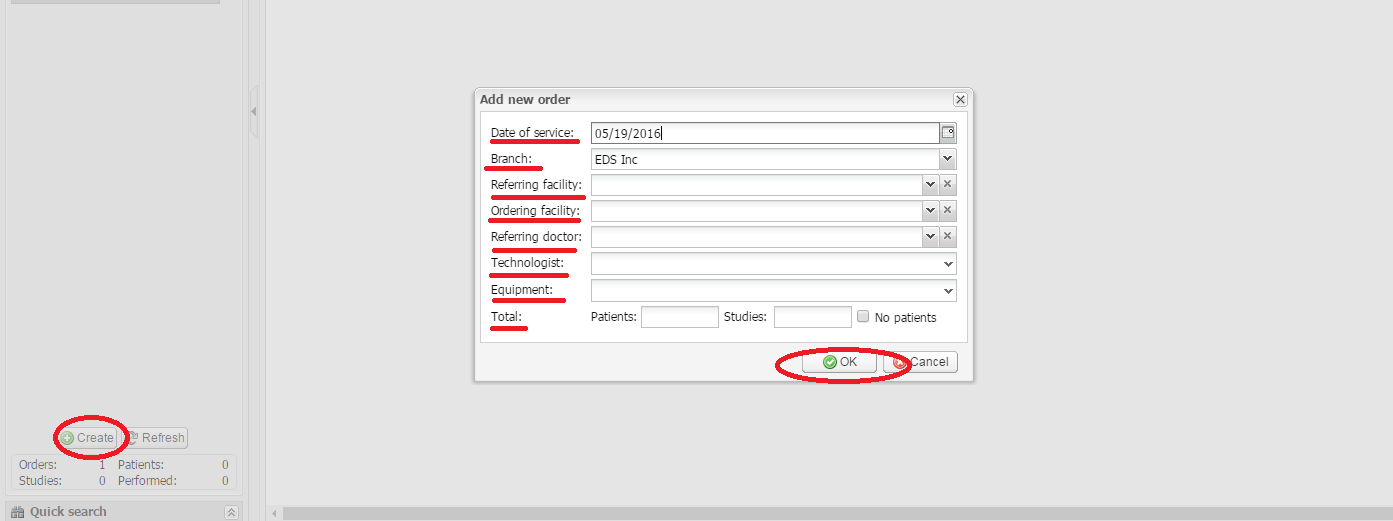
Task: Open the Date of service calendar picker
Action: 948,132
